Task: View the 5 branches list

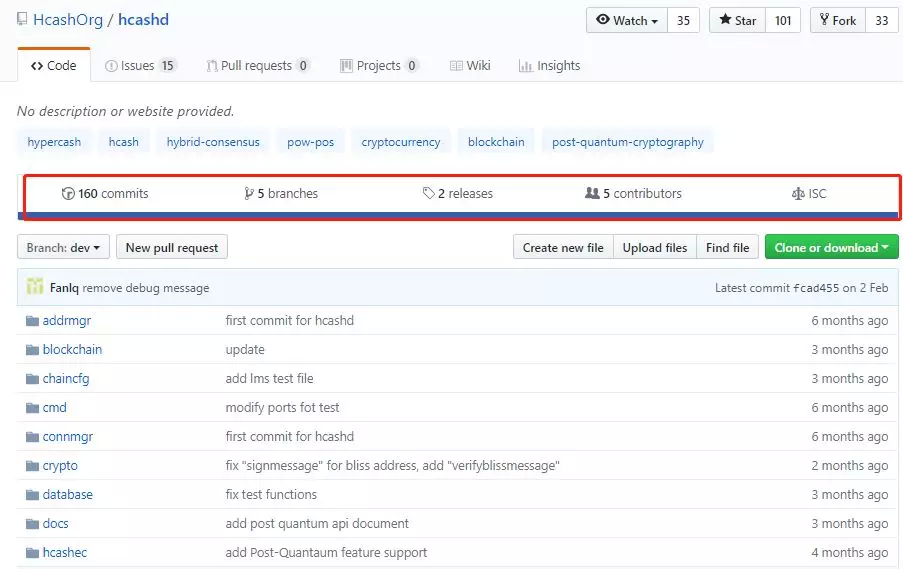Action: [281, 194]
